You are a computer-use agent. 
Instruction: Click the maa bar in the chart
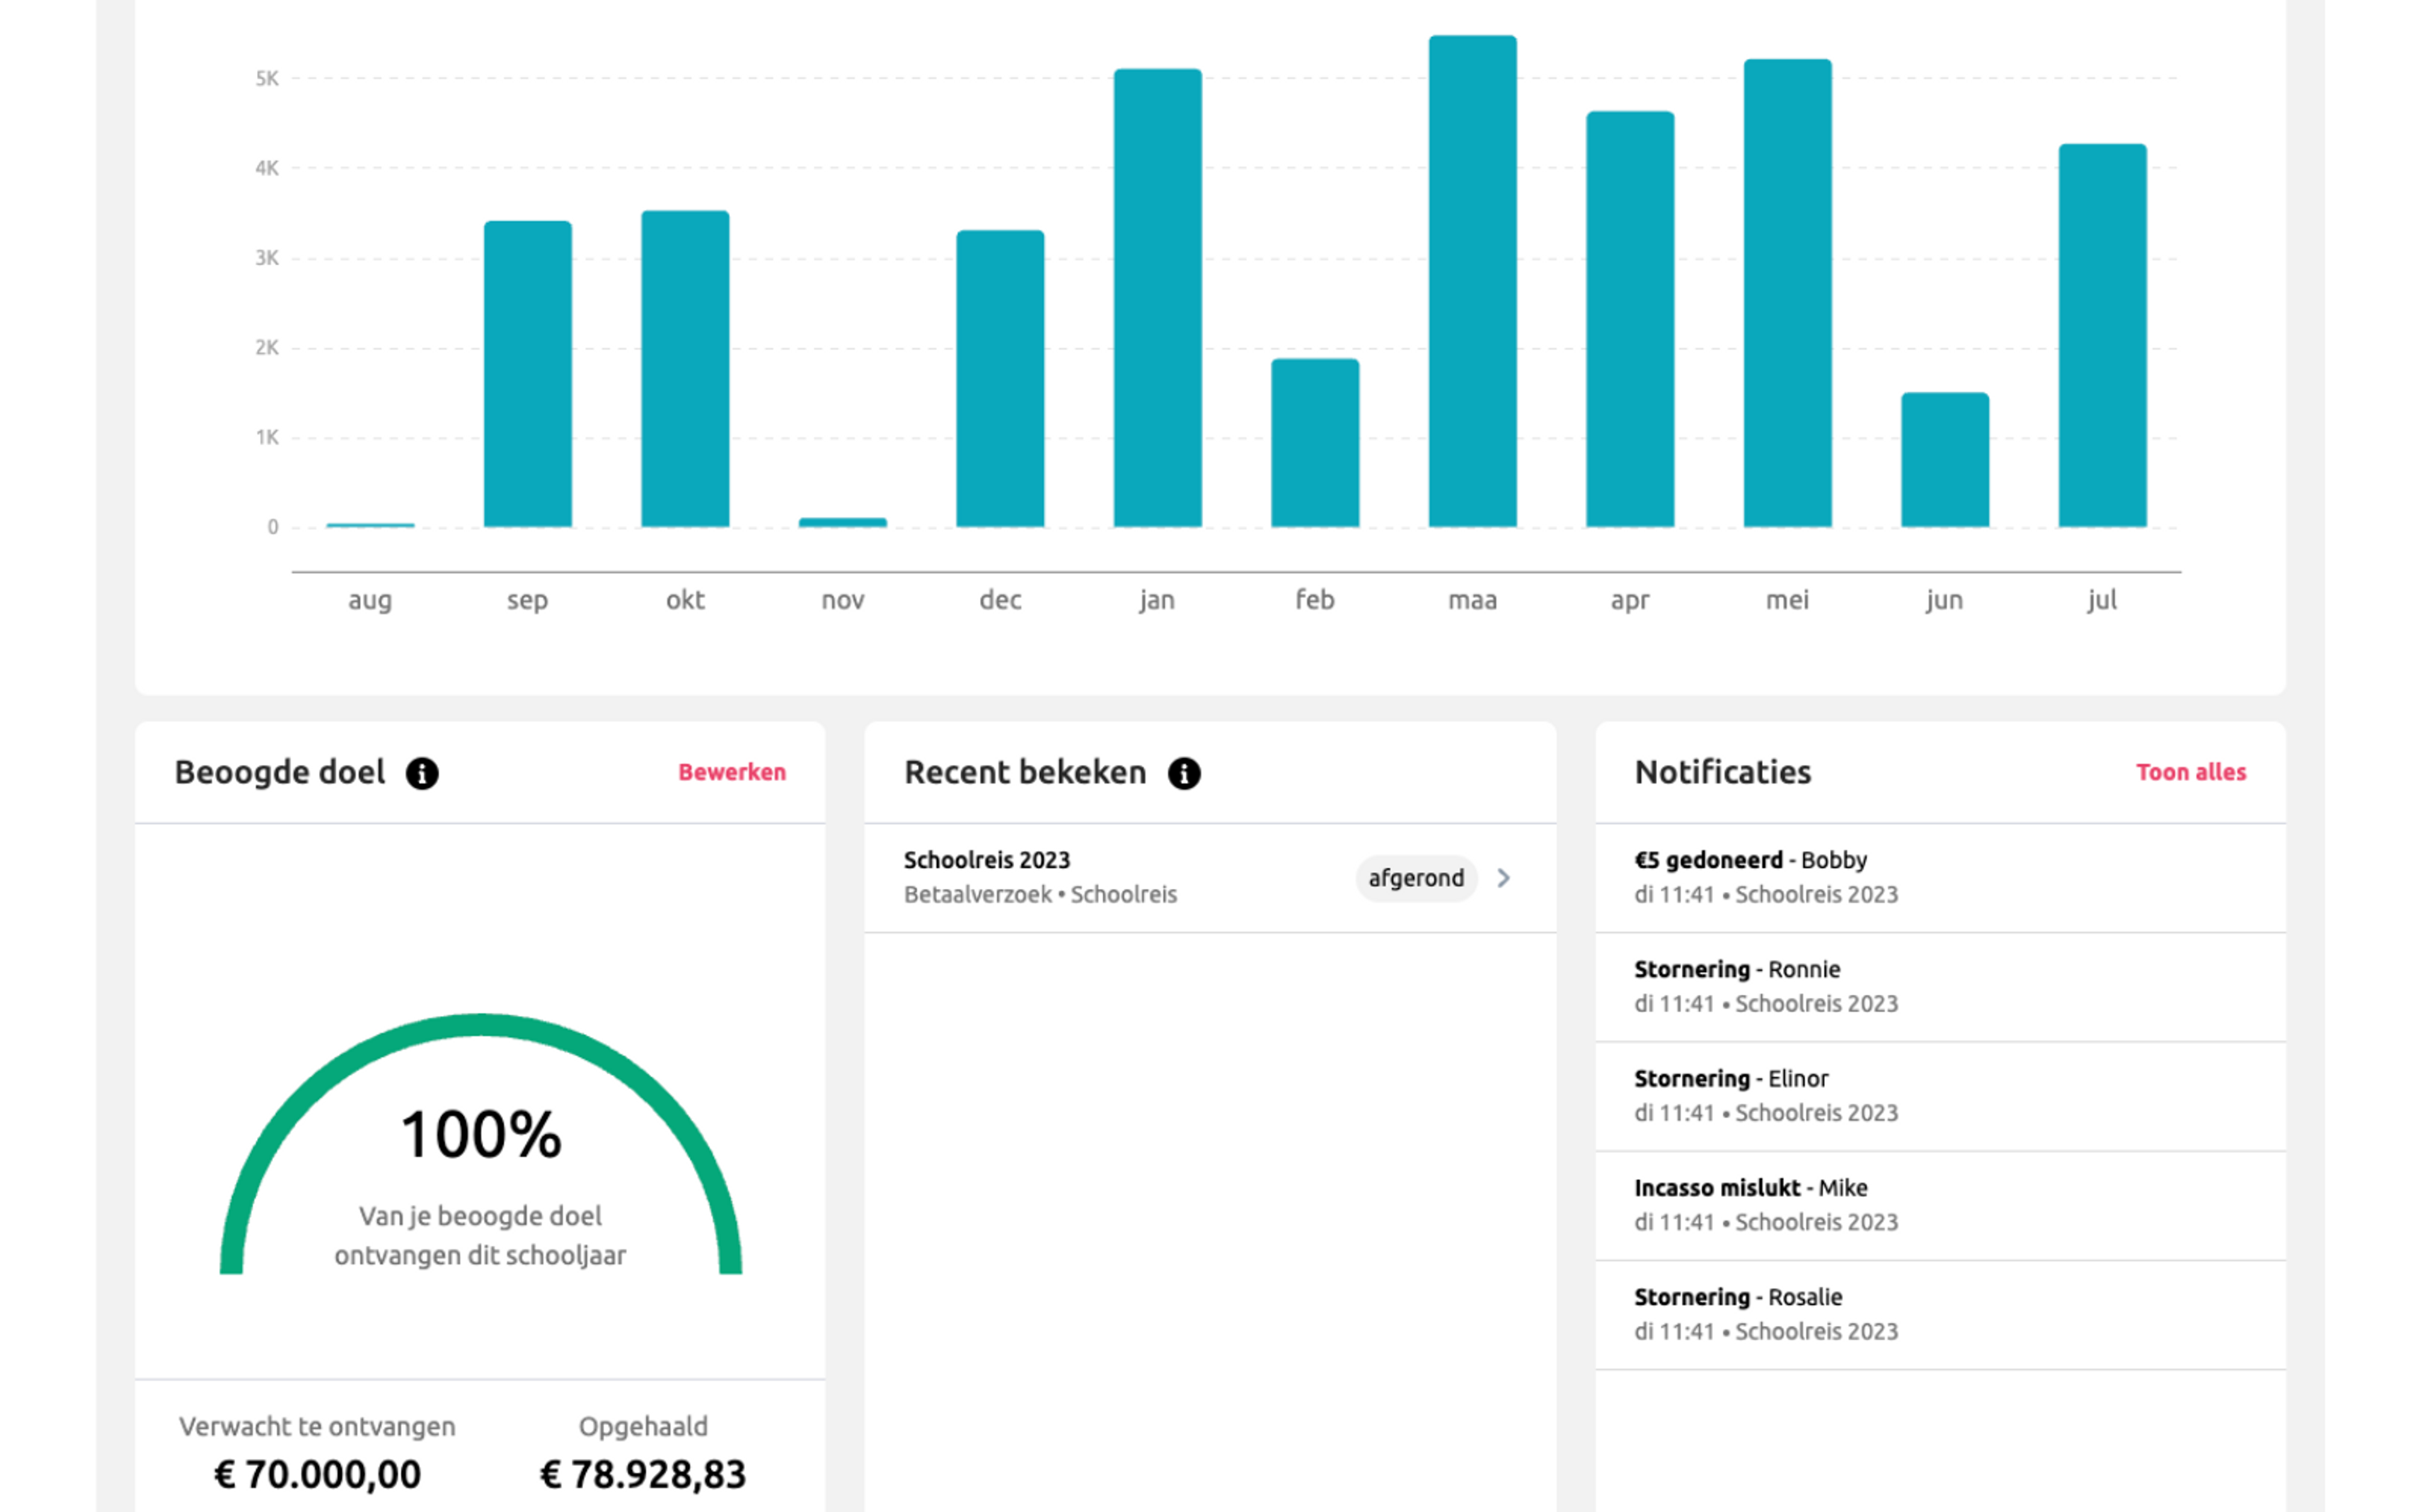[x=1473, y=281]
